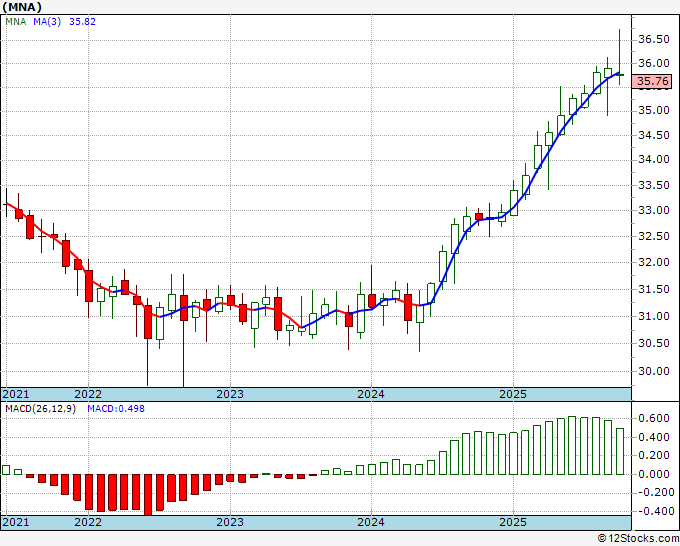This screenshot has height=546, width=680.
Task: Click 2024 on the MACD timeline
Action: click(x=371, y=522)
